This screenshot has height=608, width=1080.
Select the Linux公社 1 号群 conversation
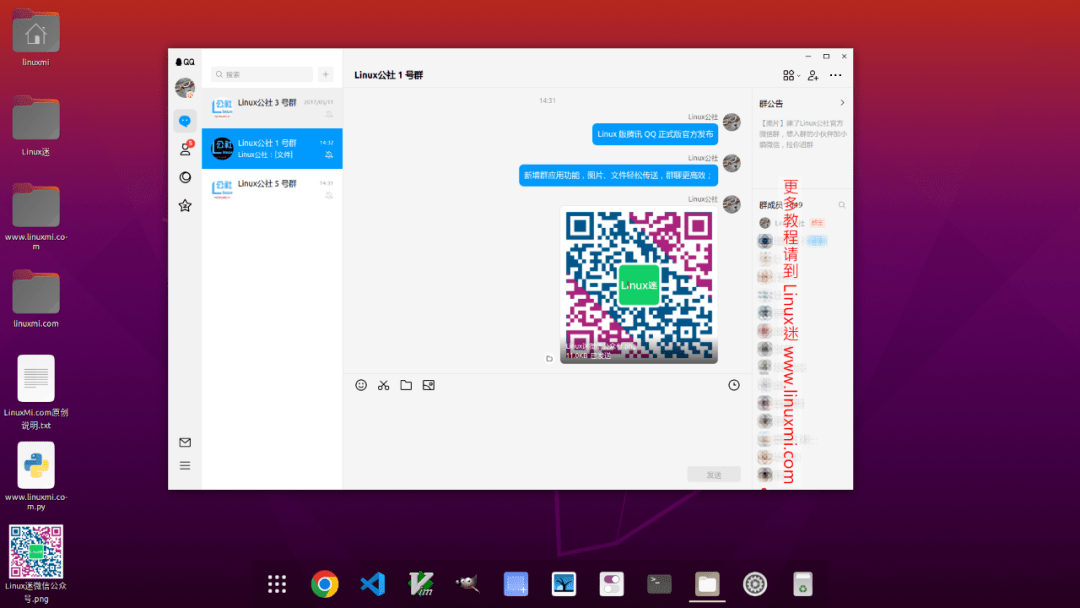coord(272,148)
